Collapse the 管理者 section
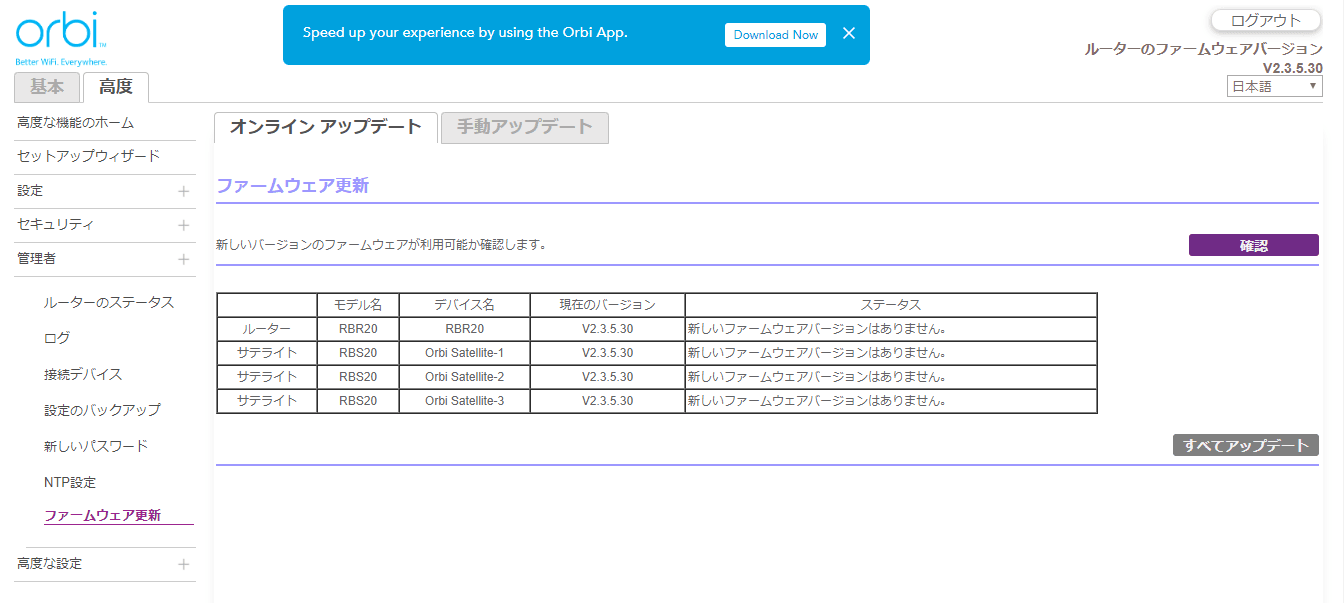 tap(183, 259)
